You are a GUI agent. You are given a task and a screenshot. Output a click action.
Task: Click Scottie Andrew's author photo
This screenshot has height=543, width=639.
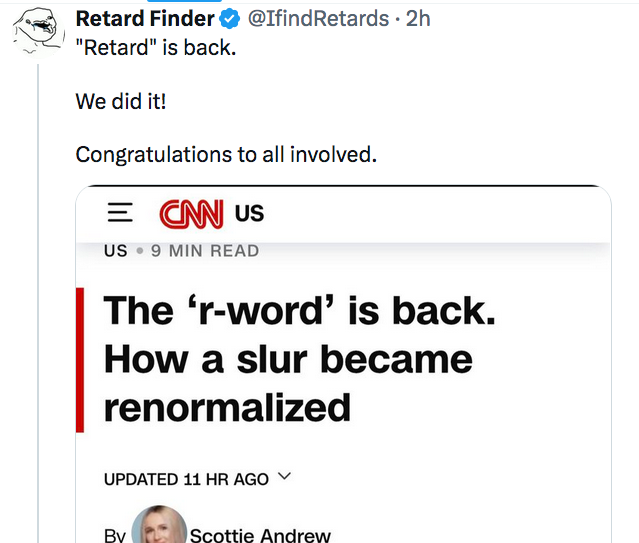pyautogui.click(x=159, y=525)
